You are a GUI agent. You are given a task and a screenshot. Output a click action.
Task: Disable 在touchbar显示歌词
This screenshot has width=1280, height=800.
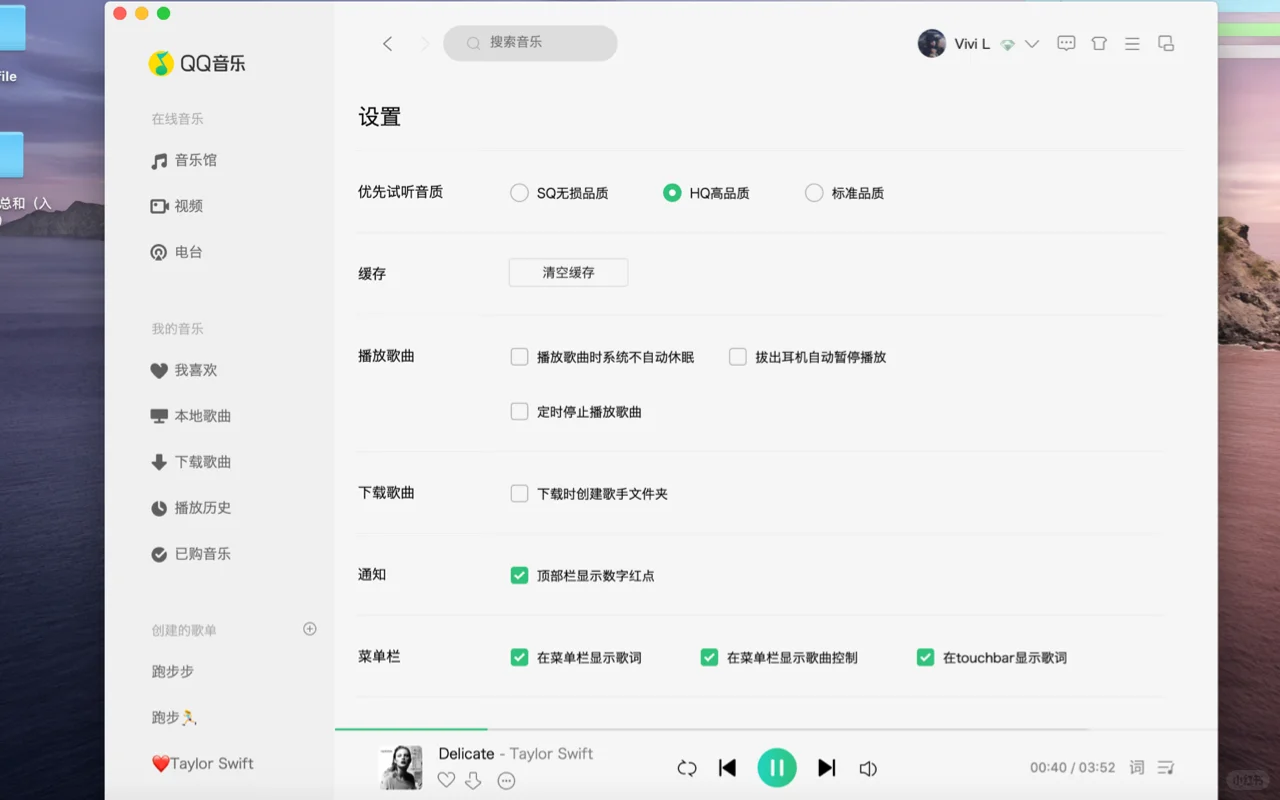(x=925, y=657)
